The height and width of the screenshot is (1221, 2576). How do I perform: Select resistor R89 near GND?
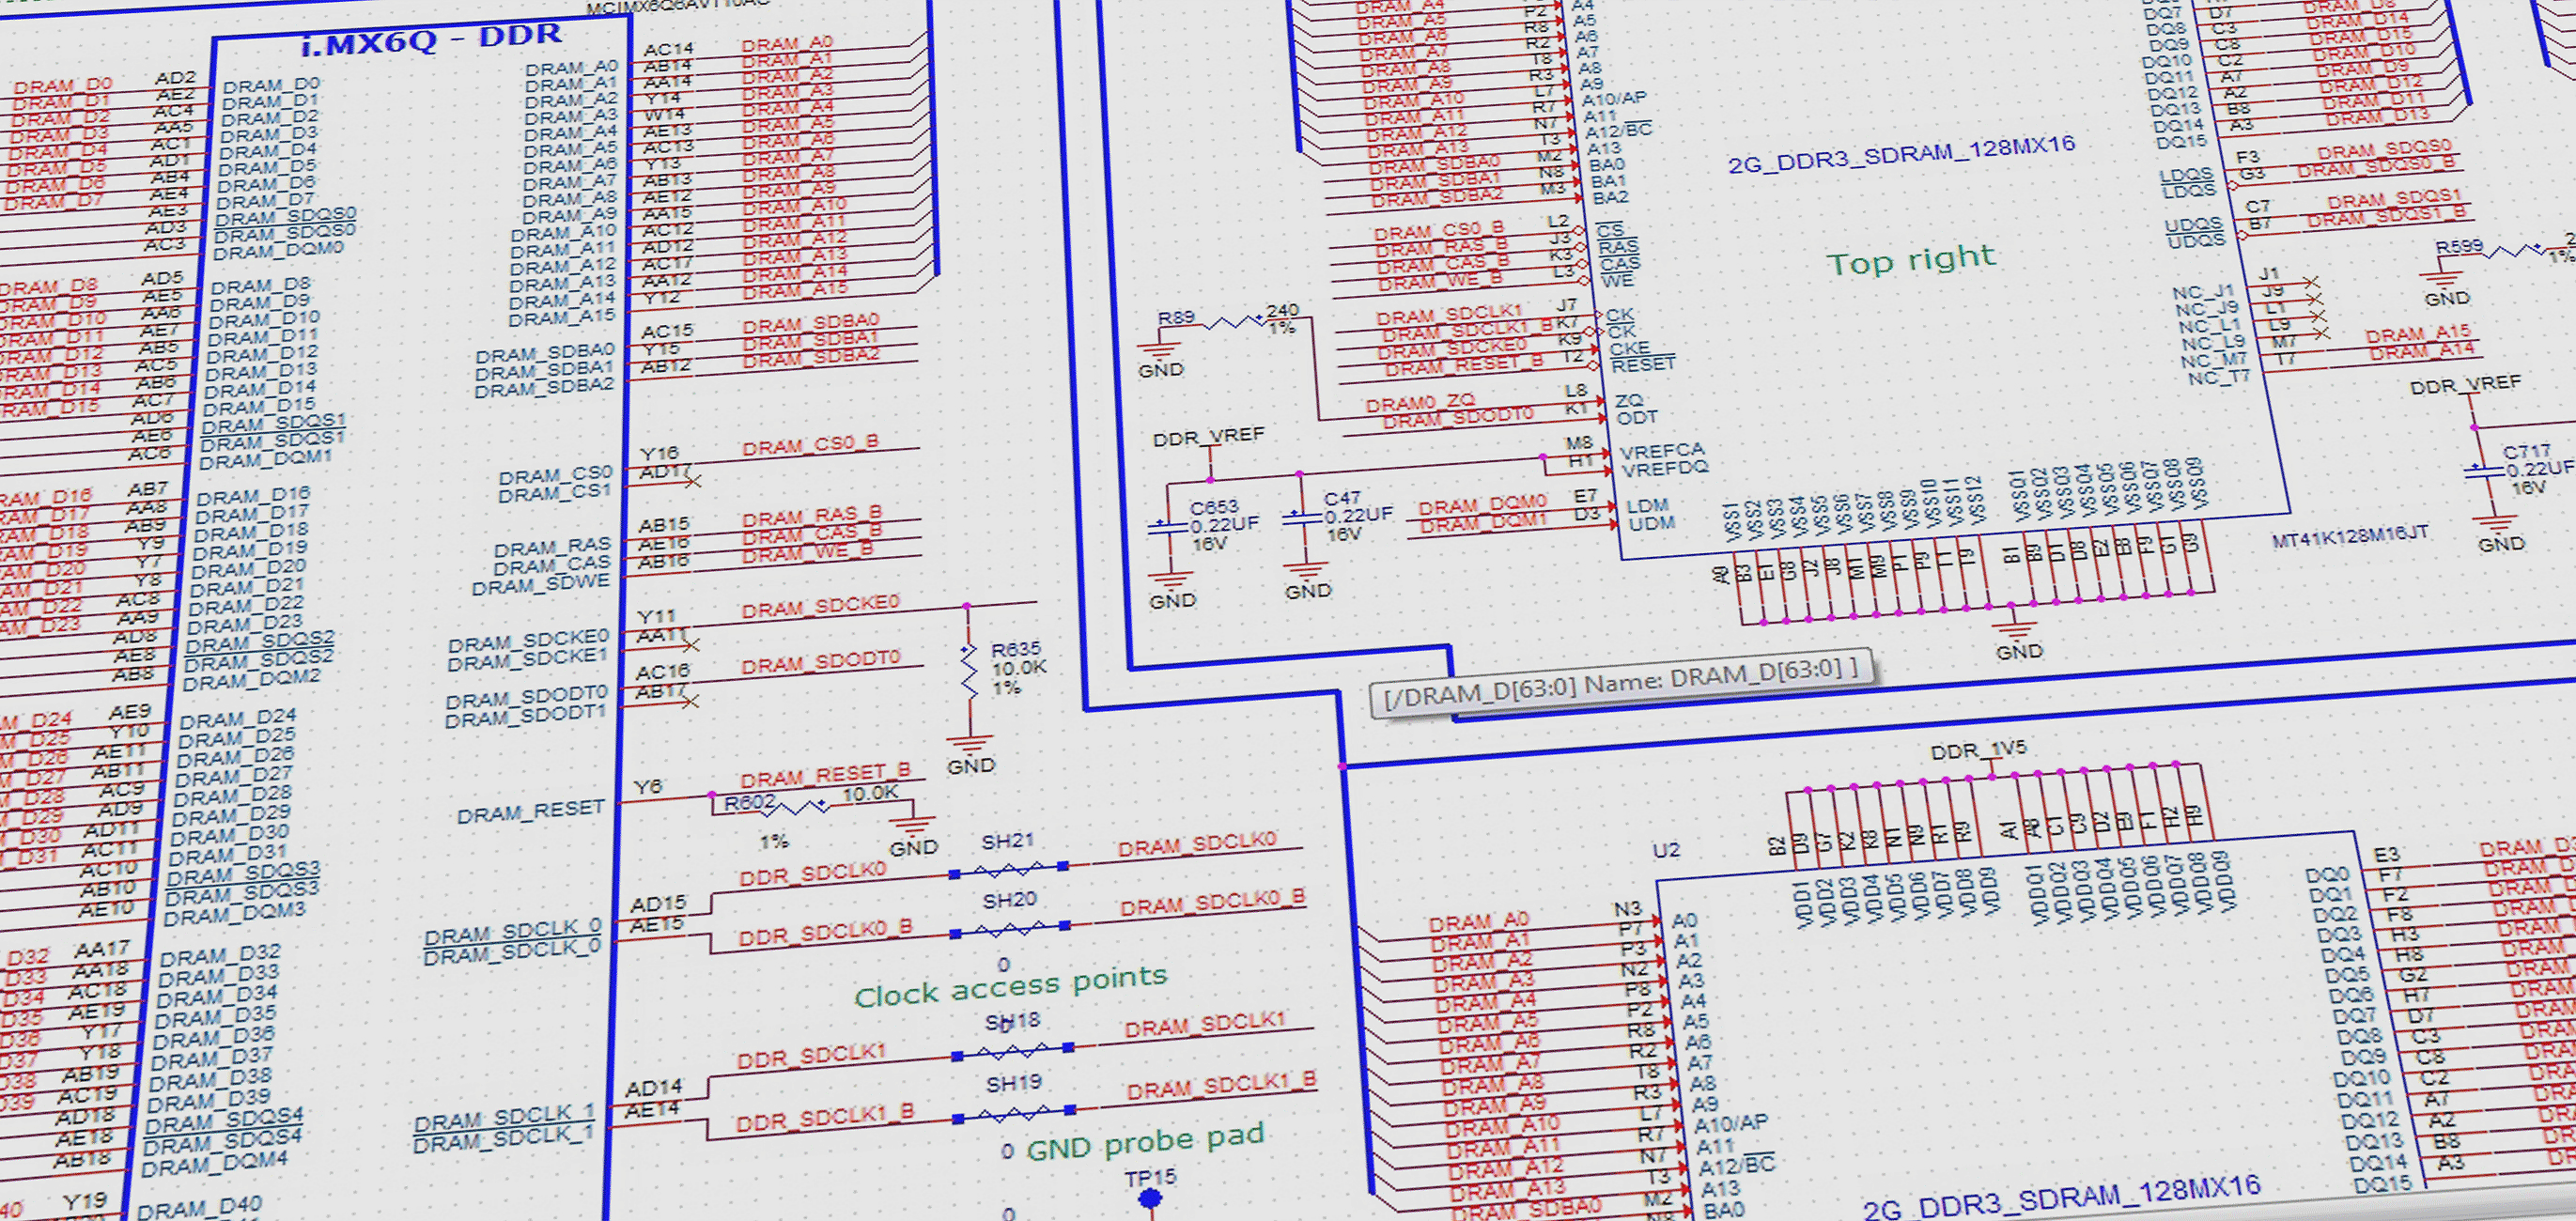point(1236,323)
